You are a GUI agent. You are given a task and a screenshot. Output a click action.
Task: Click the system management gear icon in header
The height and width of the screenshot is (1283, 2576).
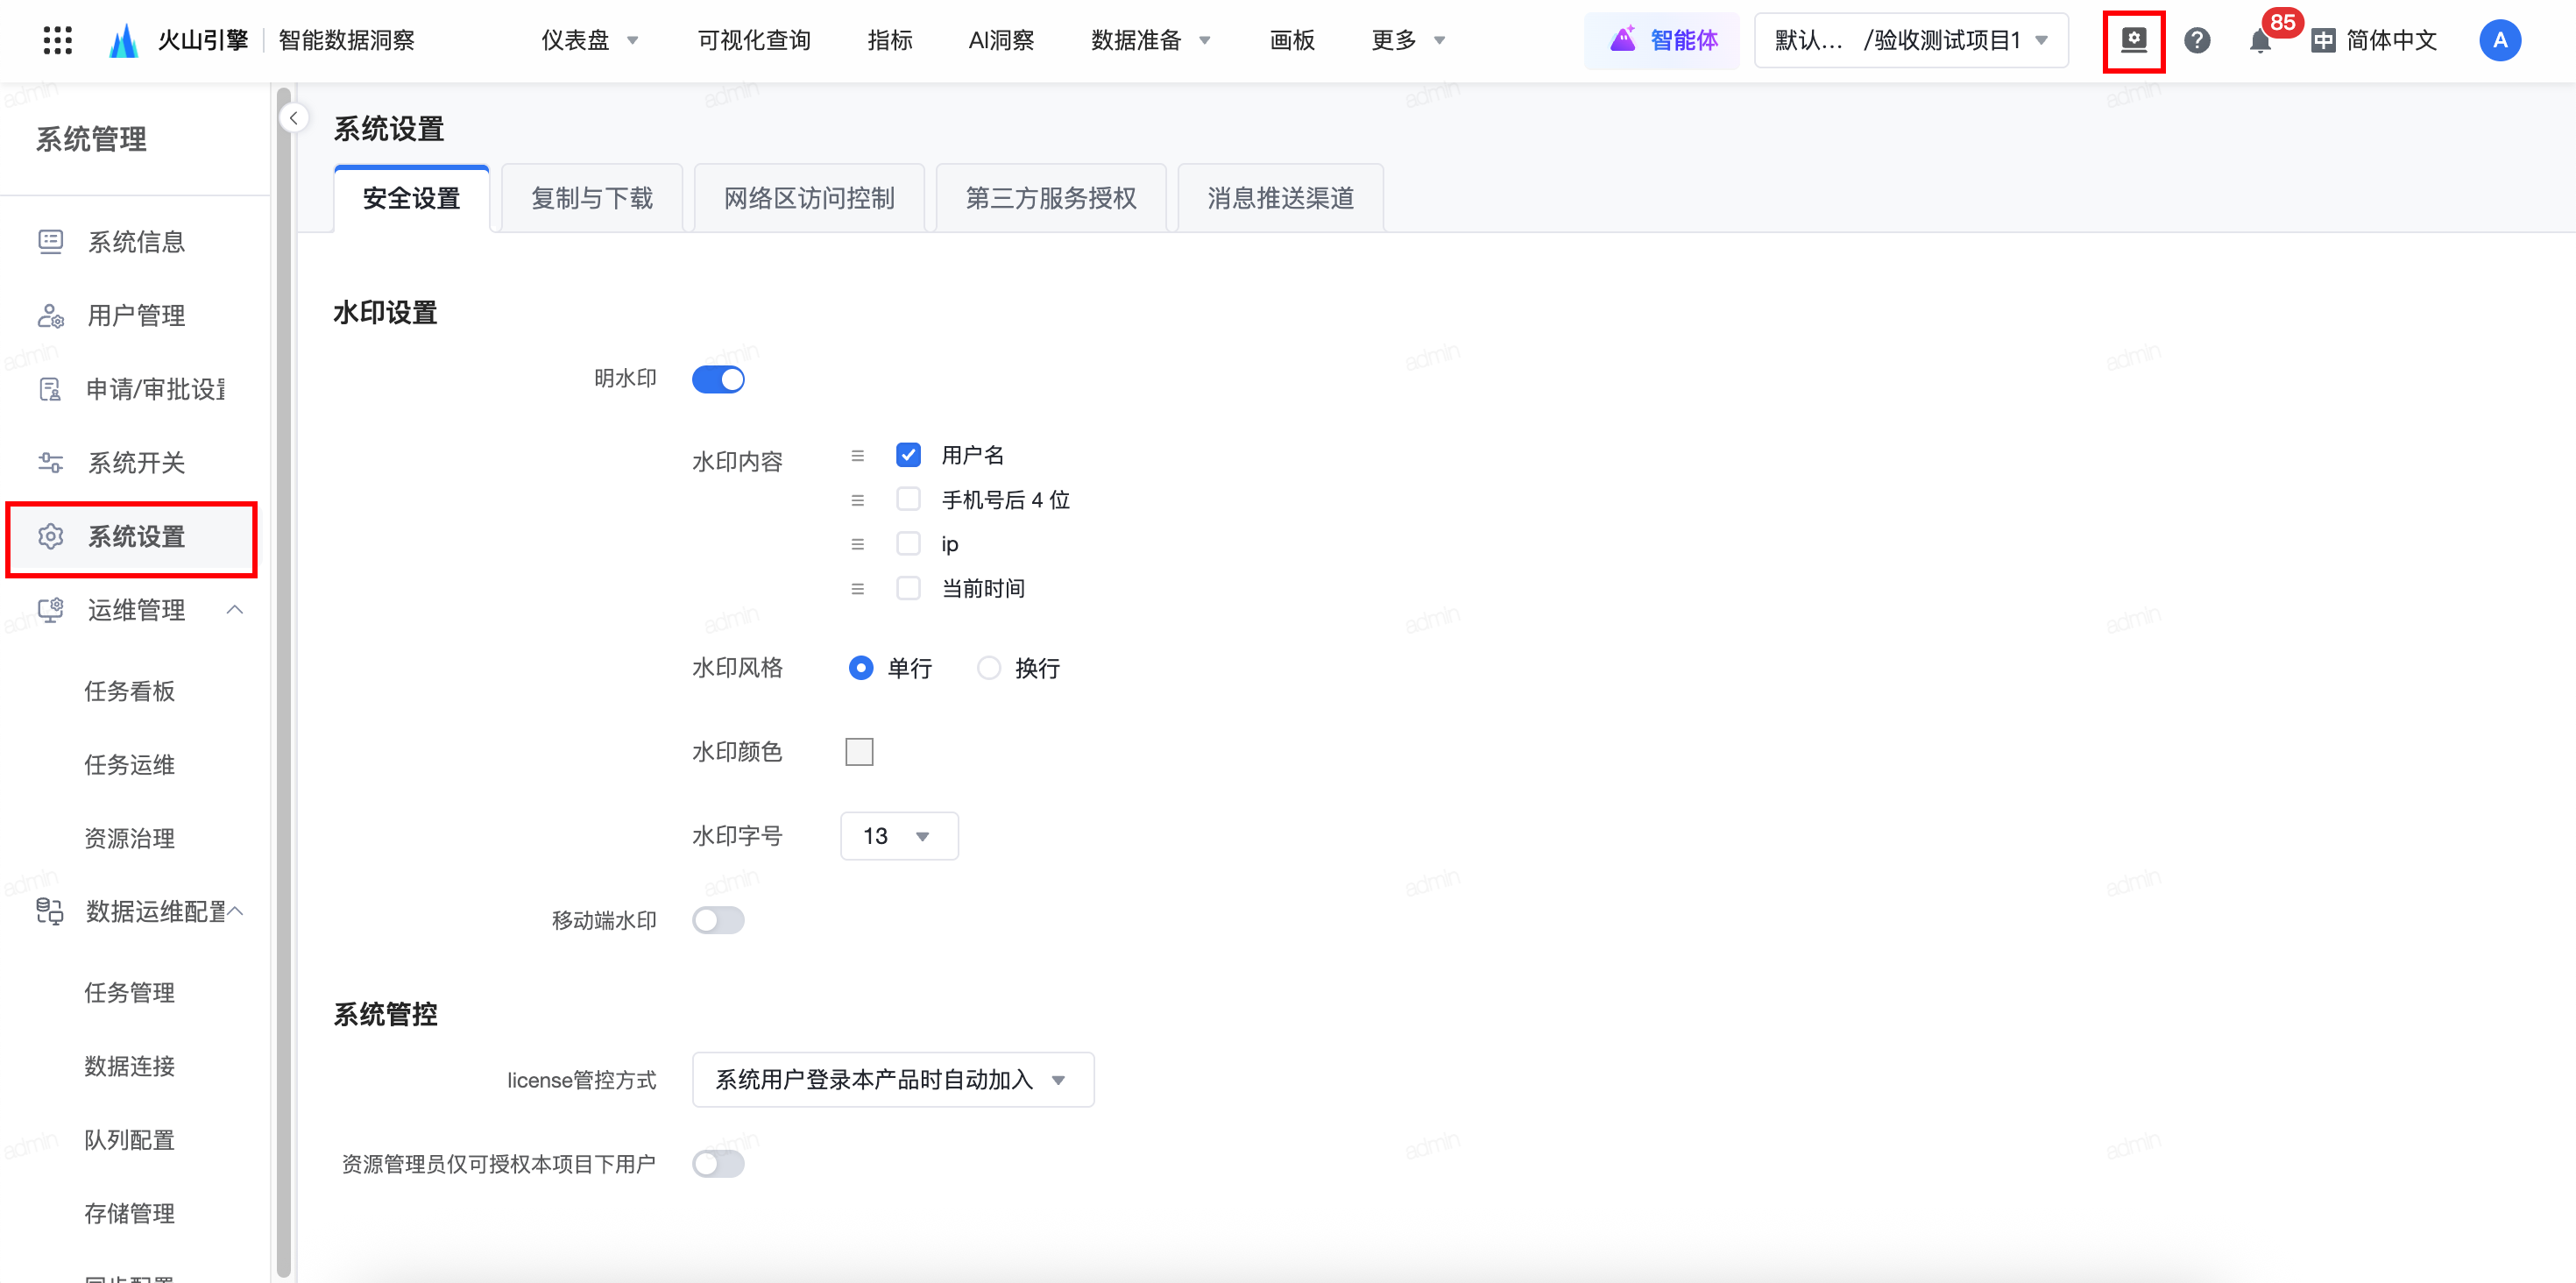(2133, 40)
